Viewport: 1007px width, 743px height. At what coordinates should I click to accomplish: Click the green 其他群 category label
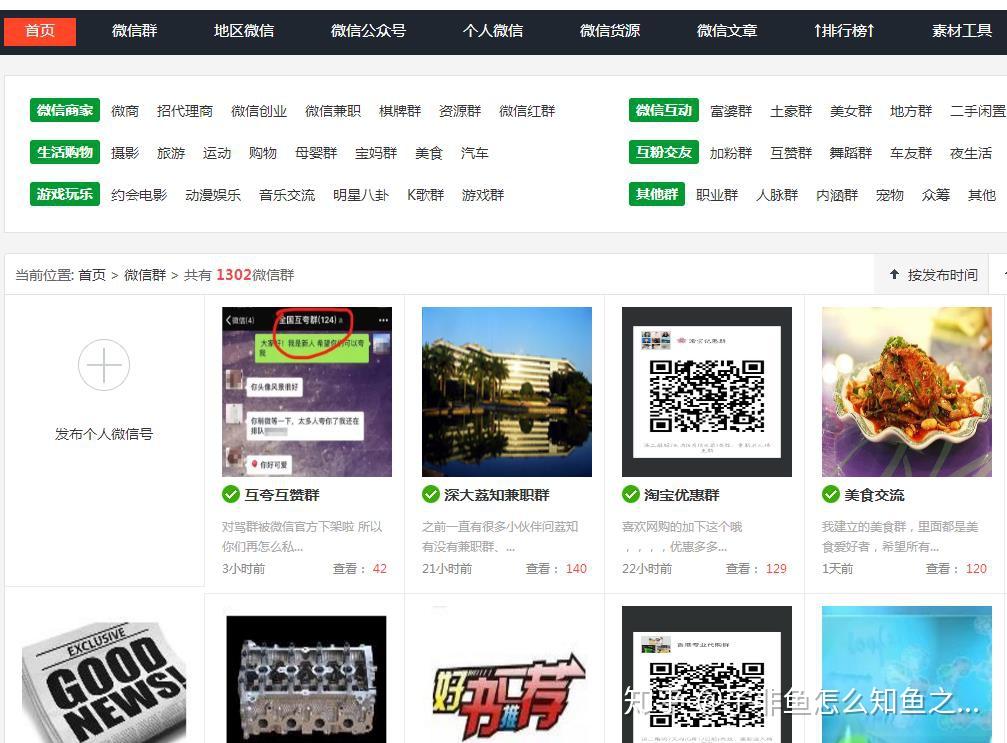click(x=657, y=194)
